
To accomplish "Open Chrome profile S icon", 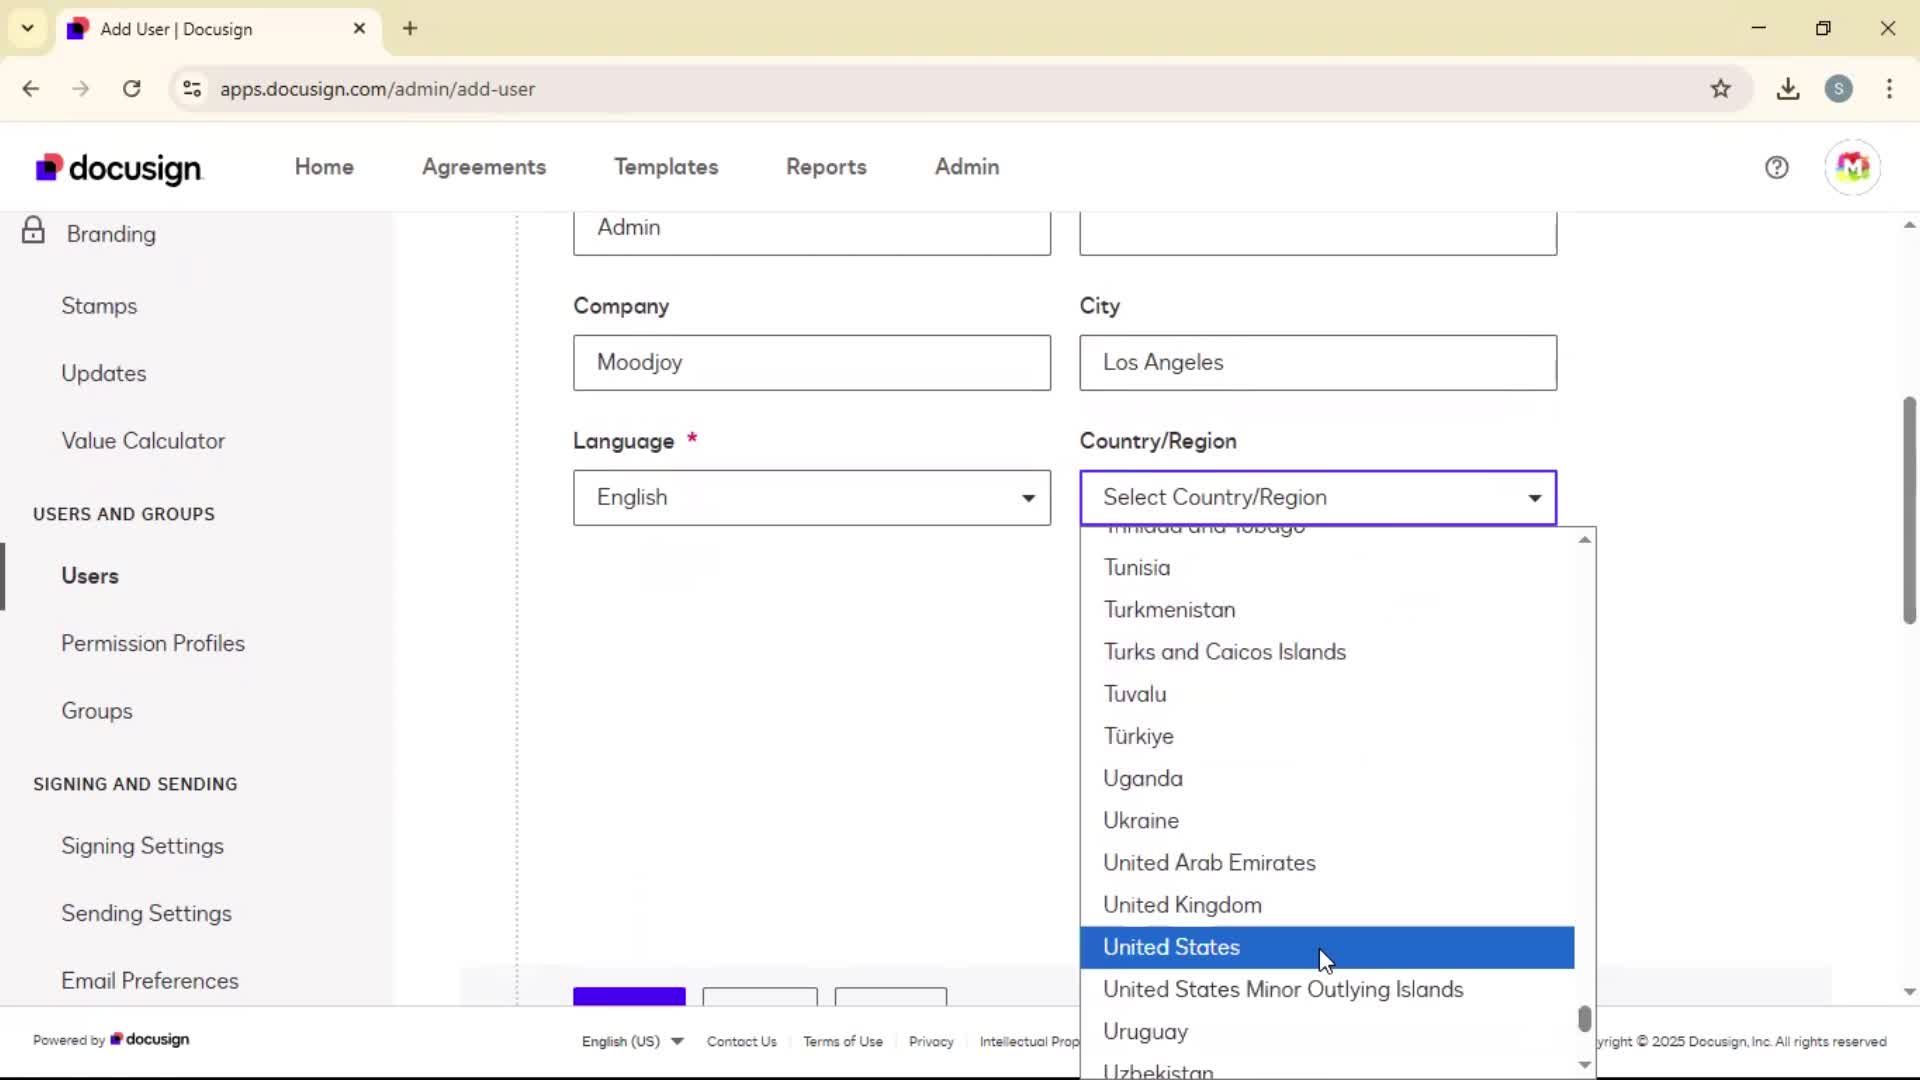I will tap(1838, 89).
